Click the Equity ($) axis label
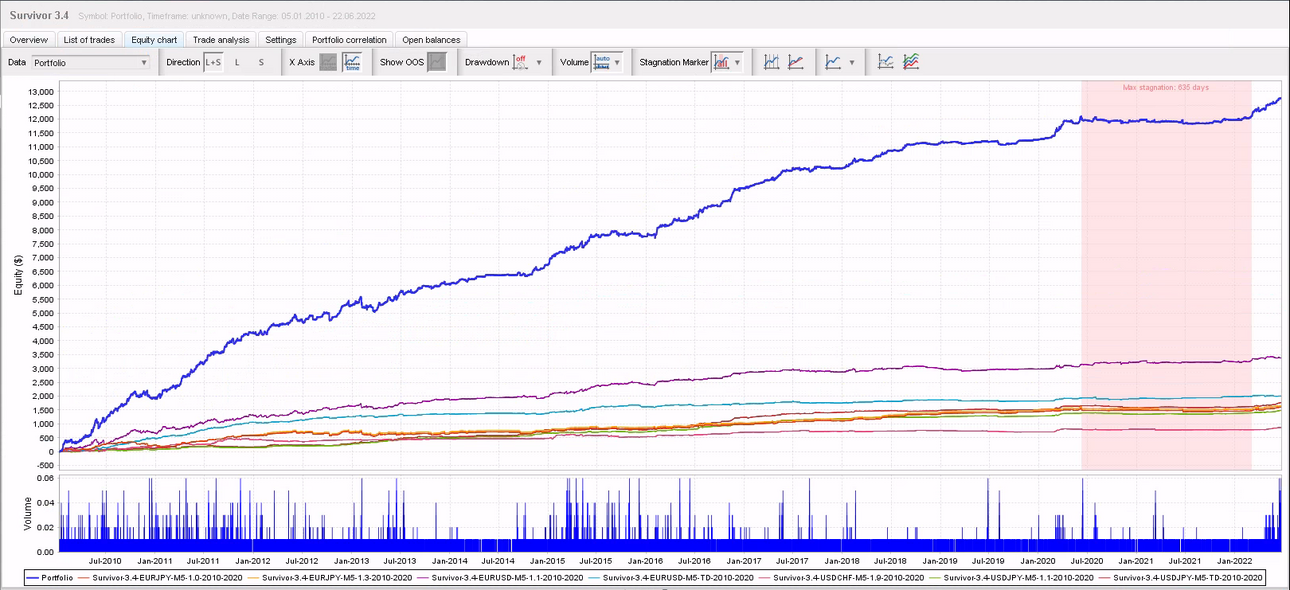This screenshot has height=590, width=1290. click(x=18, y=273)
